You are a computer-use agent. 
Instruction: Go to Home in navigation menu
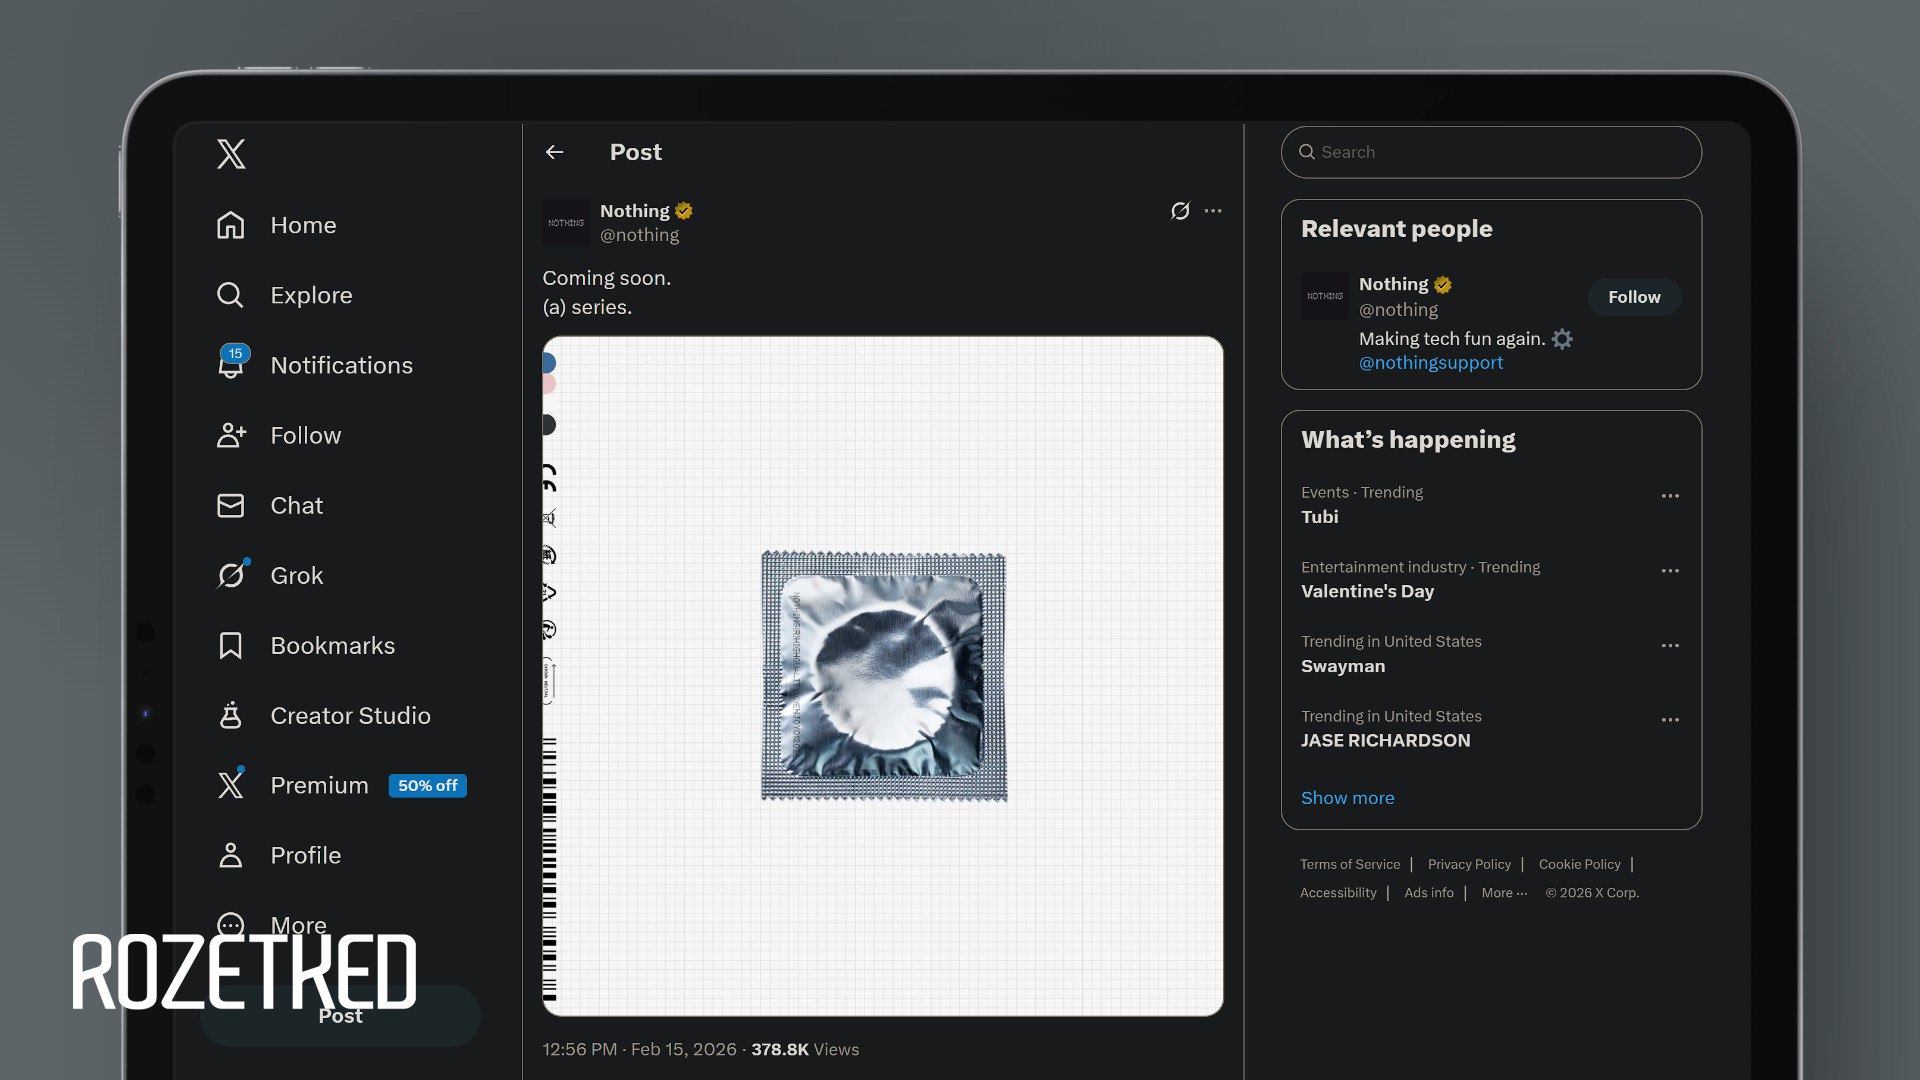click(302, 226)
